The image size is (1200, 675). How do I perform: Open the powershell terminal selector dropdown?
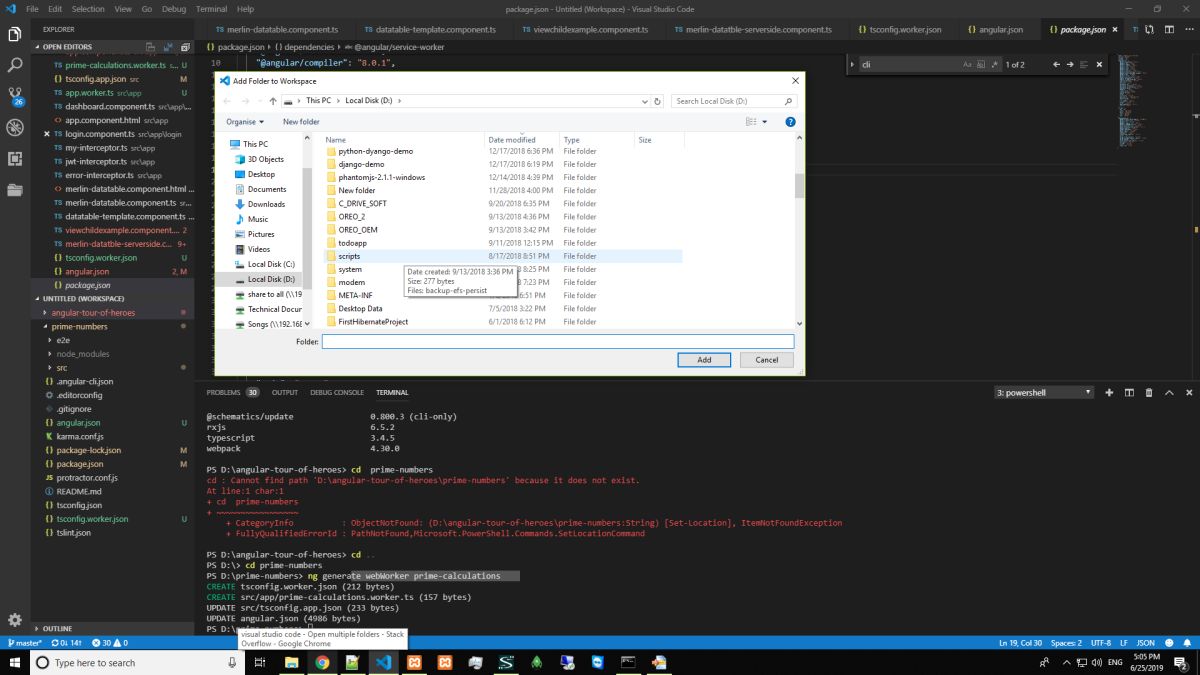1043,393
